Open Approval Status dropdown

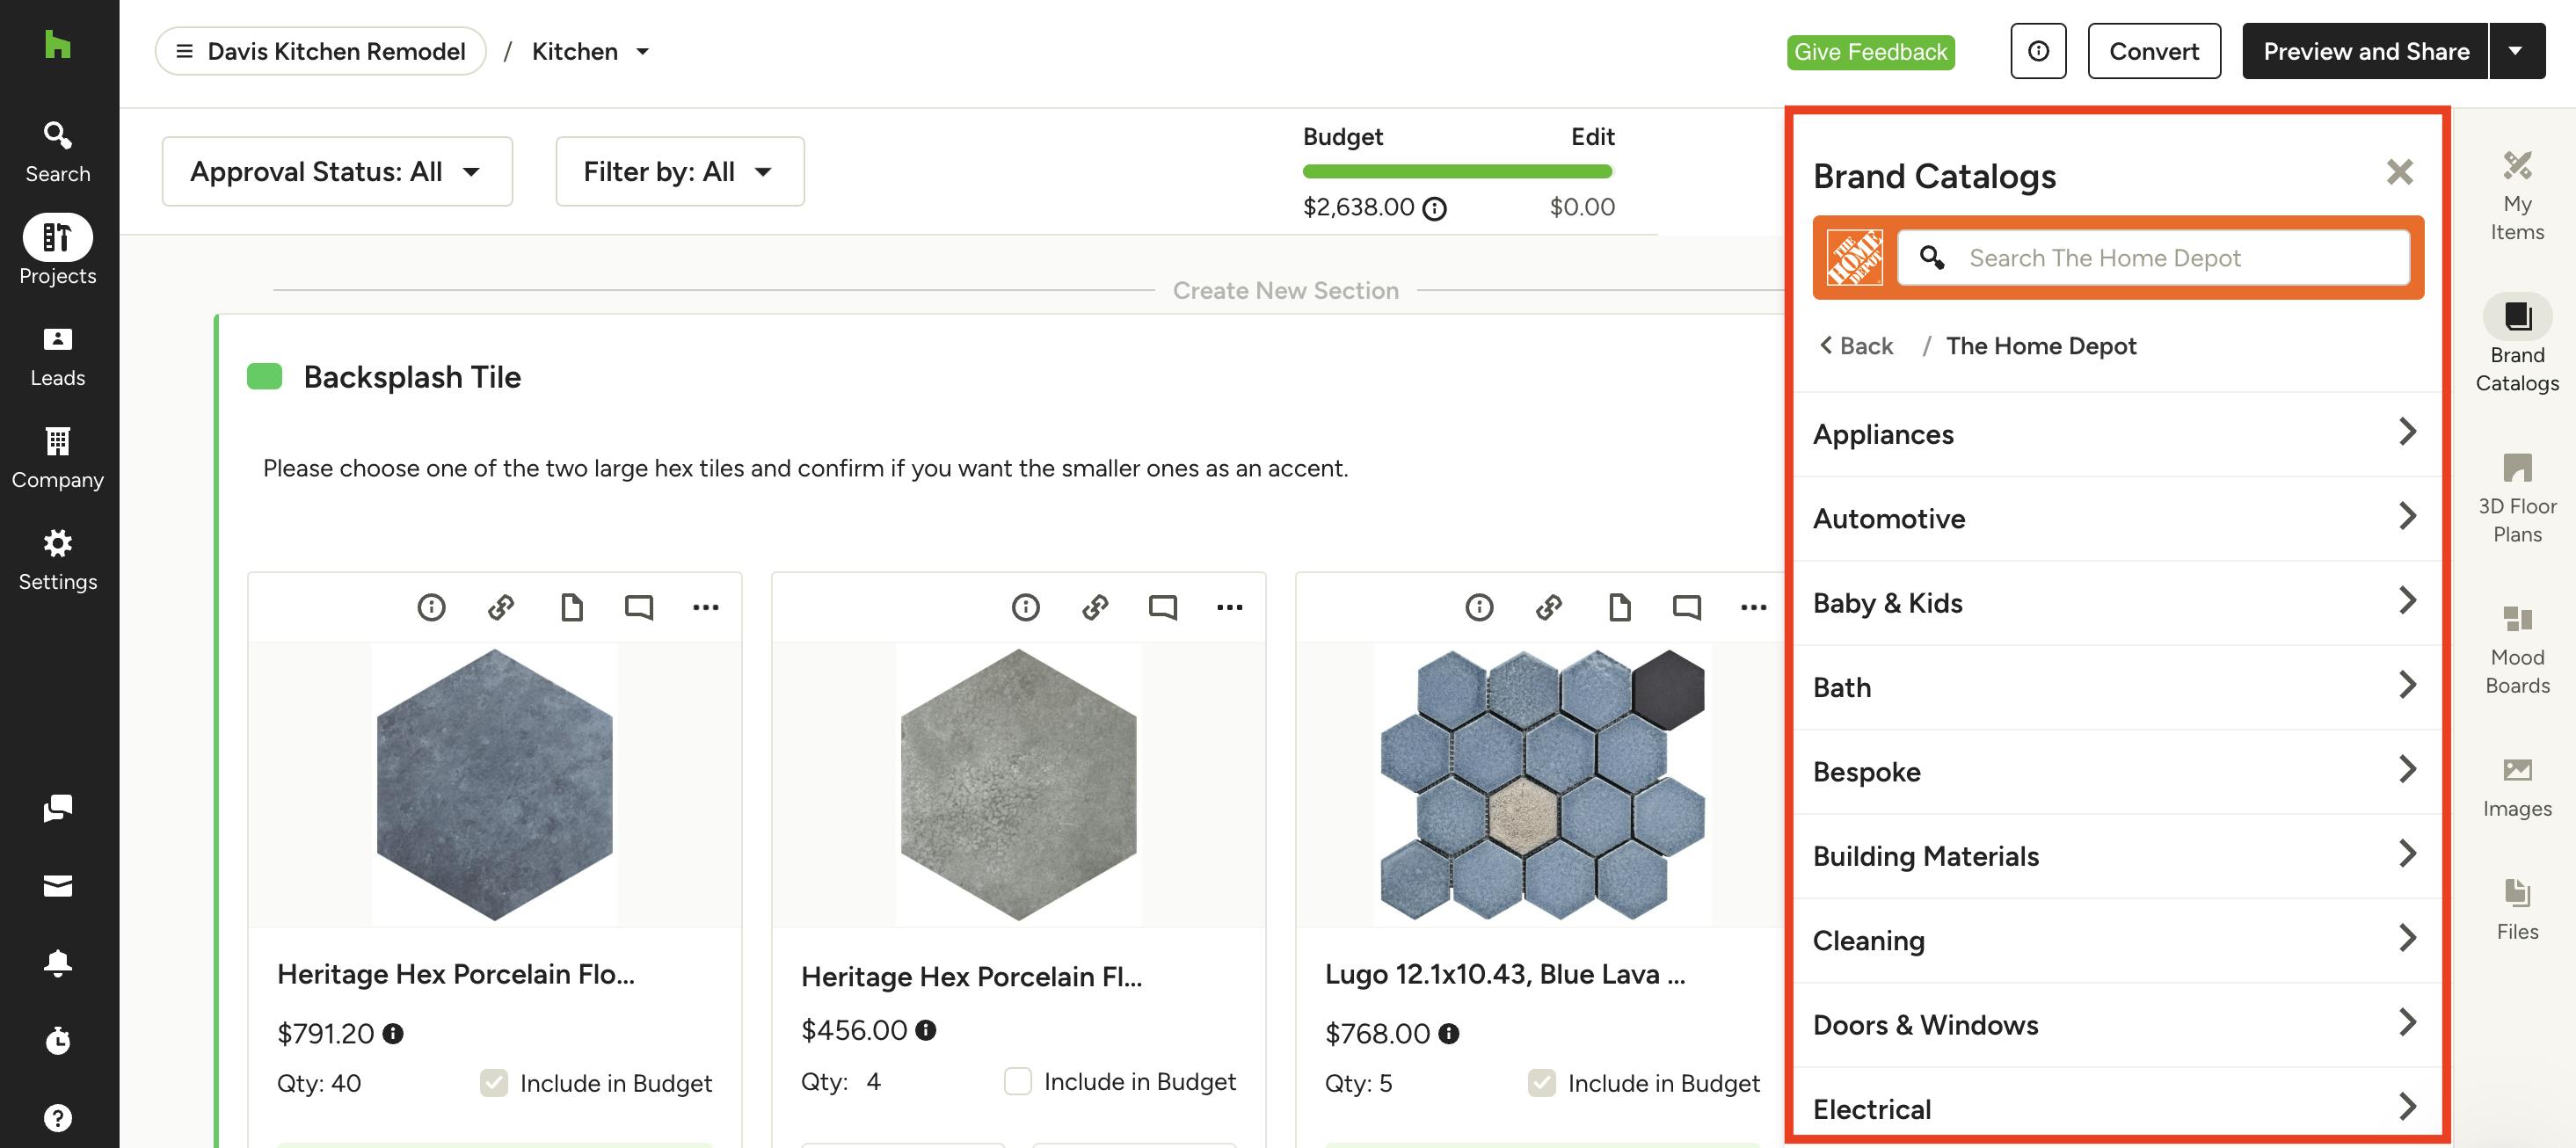(337, 171)
